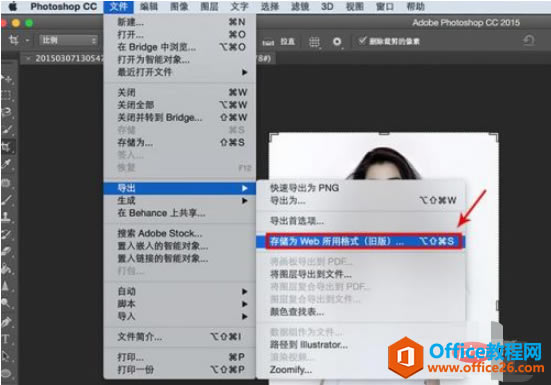
Task: Select the Blur tool
Action: tap(6, 286)
